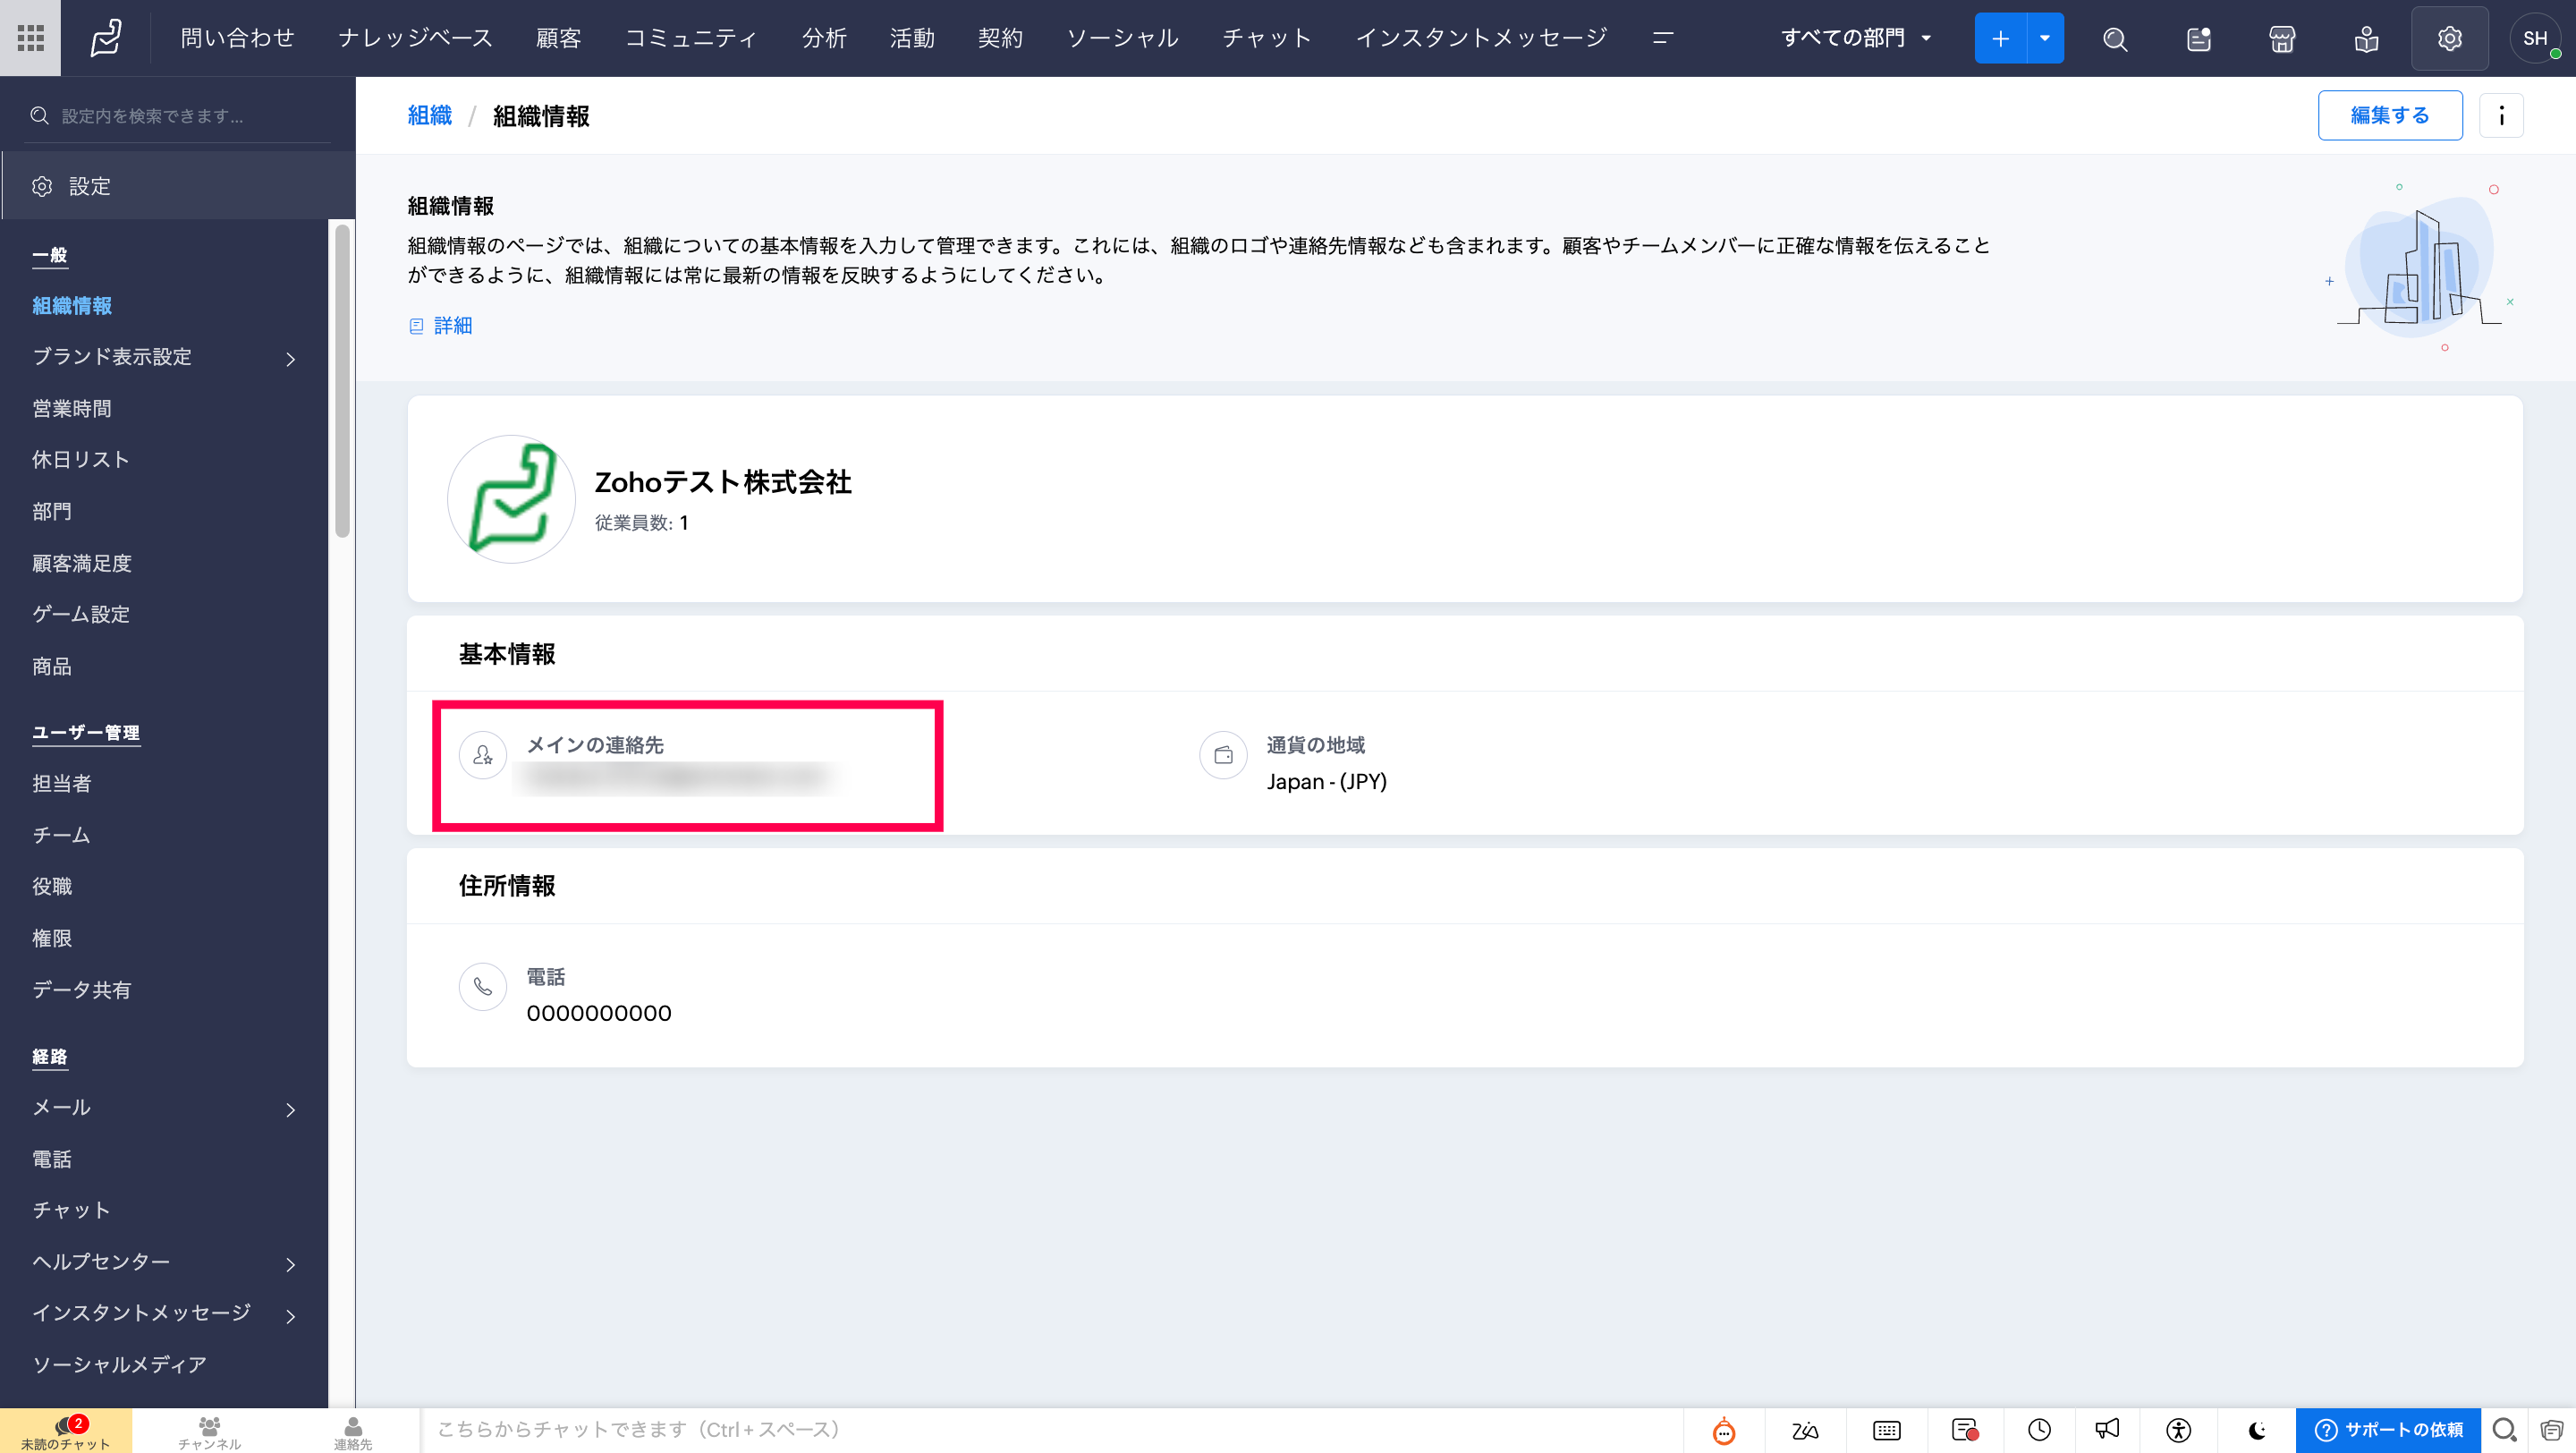Open the Channels (チャンネル) icon in bottom bar
The height and width of the screenshot is (1453, 2576).
tap(209, 1432)
